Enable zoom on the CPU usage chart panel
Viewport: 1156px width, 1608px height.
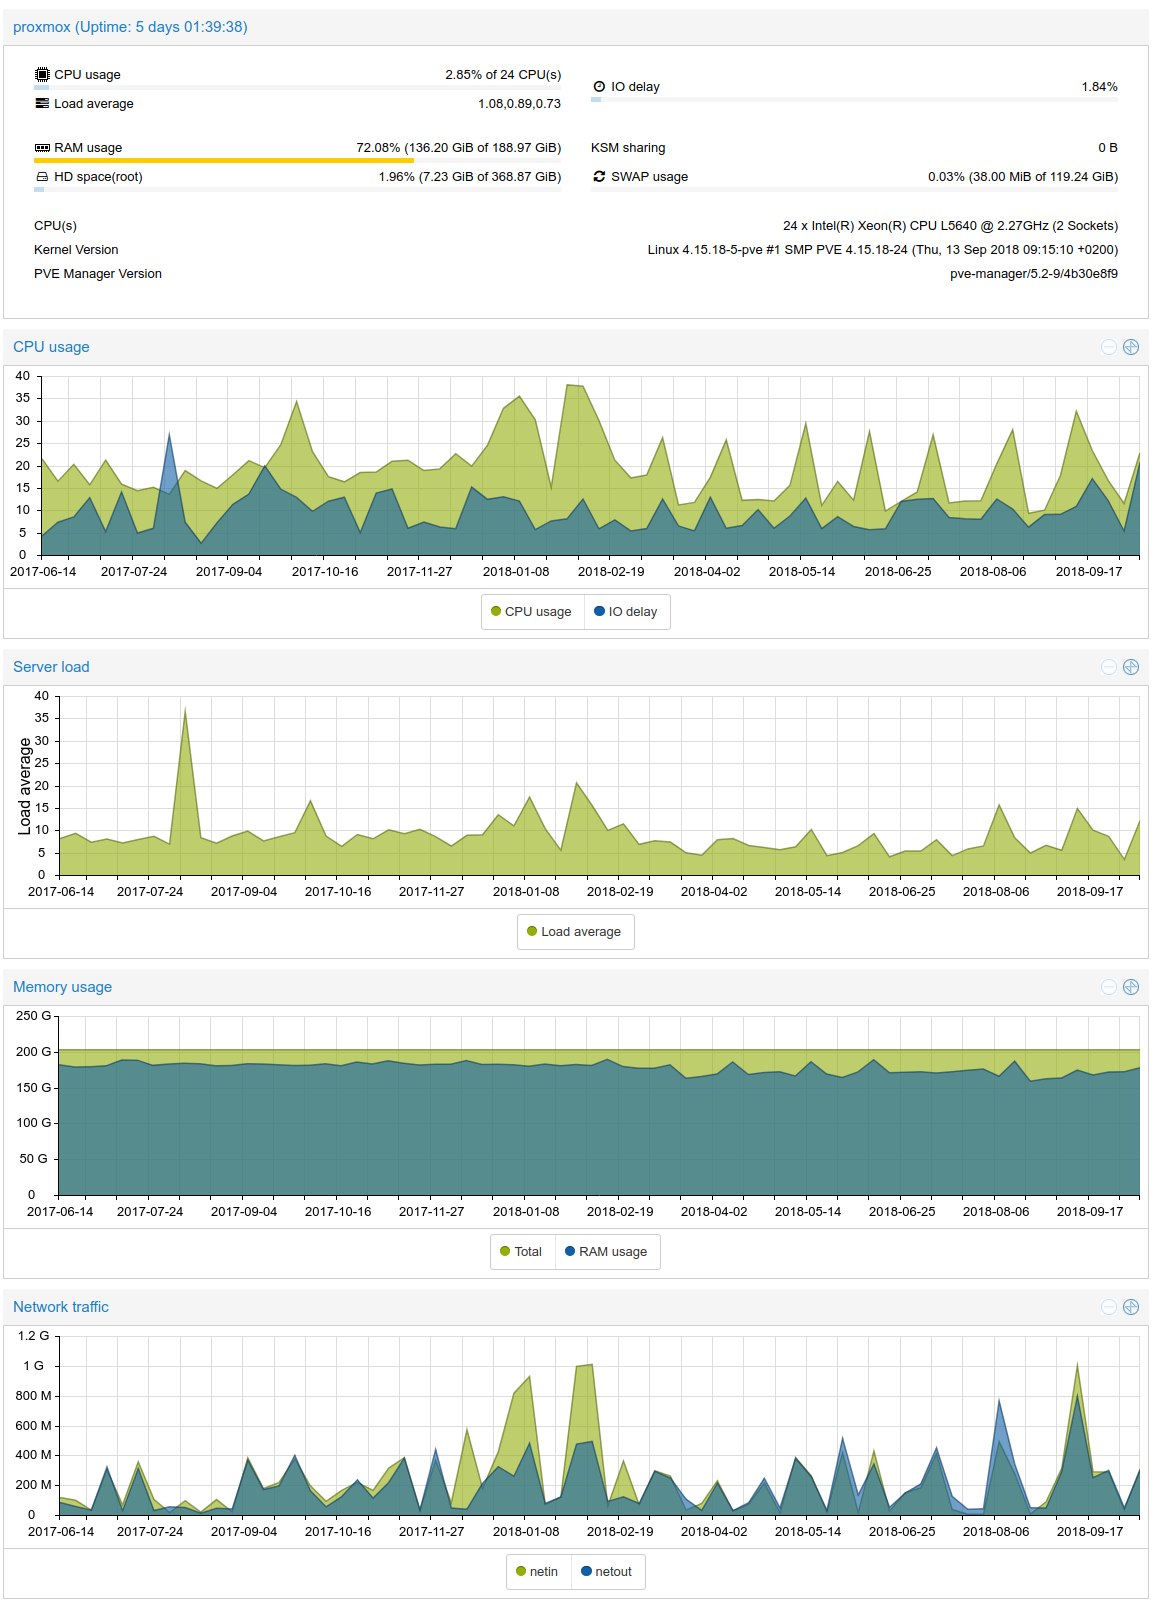1131,347
